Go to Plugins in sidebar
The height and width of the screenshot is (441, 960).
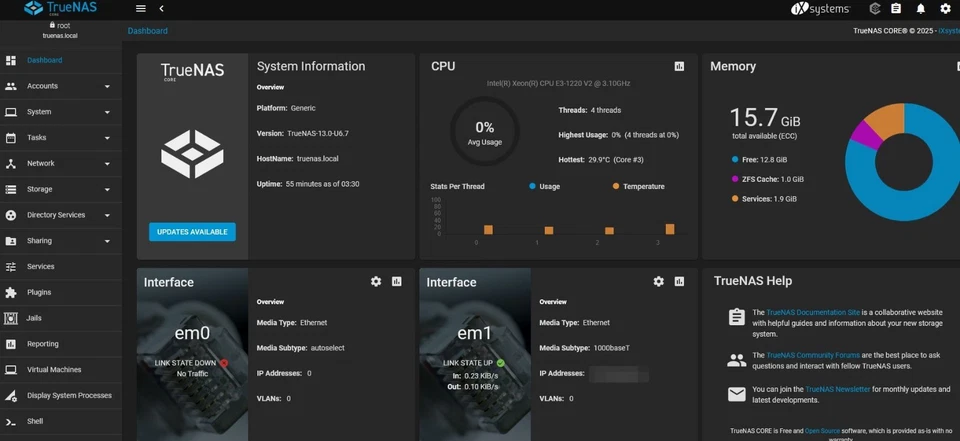[39, 293]
